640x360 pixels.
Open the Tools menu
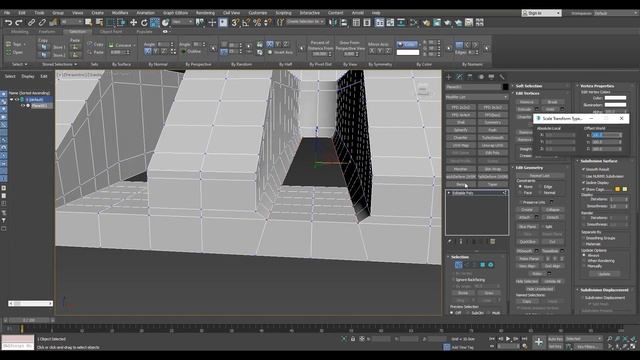pos(39,13)
